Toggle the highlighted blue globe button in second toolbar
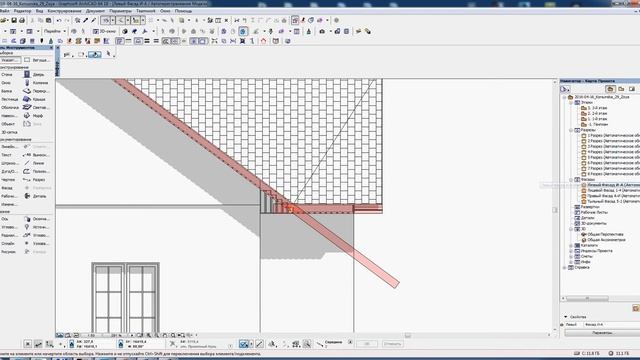The image size is (640, 360). pos(243,31)
